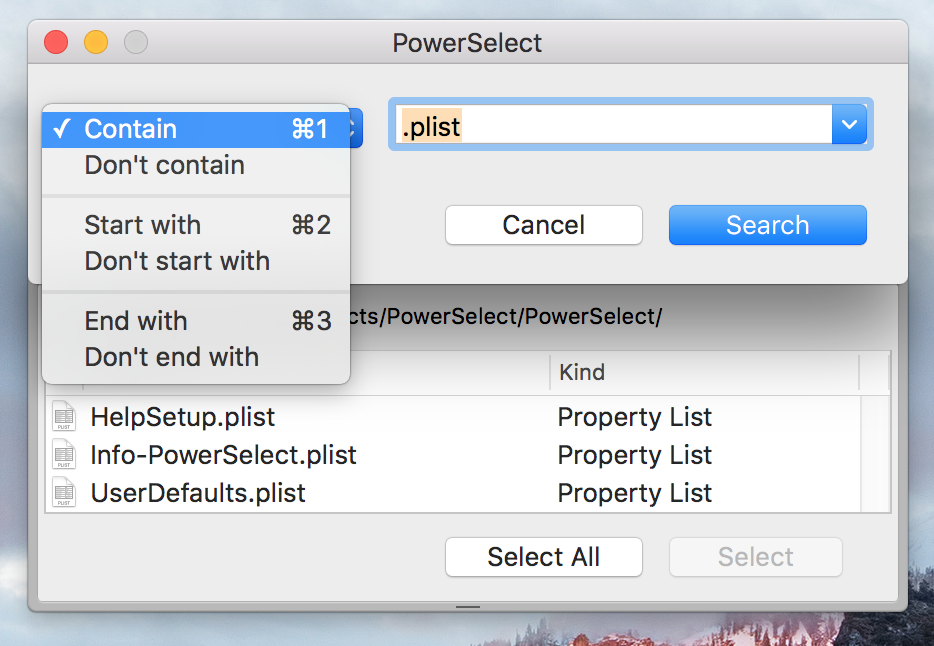Open the search text history dropdown arrow
Viewport: 934px width, 646px height.
(x=849, y=125)
